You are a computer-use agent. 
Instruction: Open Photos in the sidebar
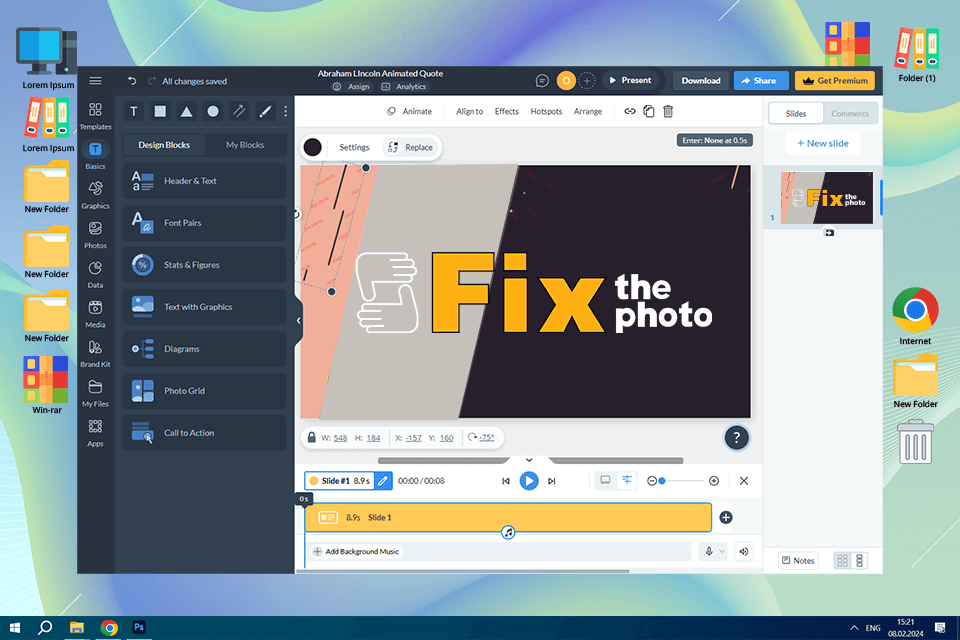(x=95, y=235)
